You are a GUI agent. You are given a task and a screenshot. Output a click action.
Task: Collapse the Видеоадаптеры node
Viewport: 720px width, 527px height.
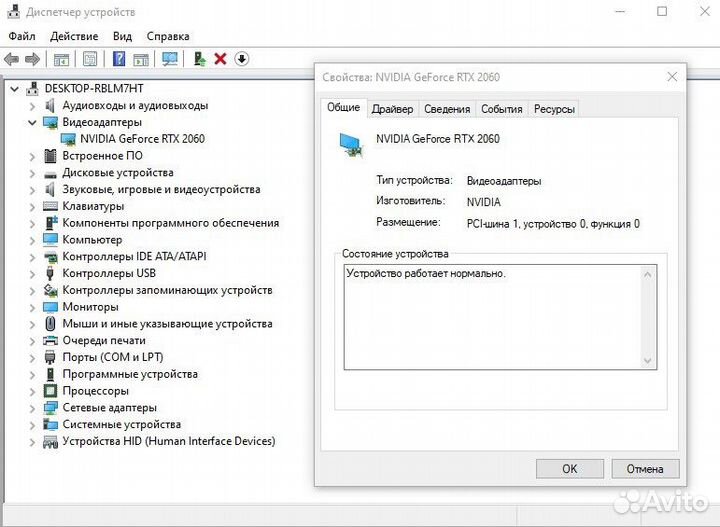click(x=32, y=123)
